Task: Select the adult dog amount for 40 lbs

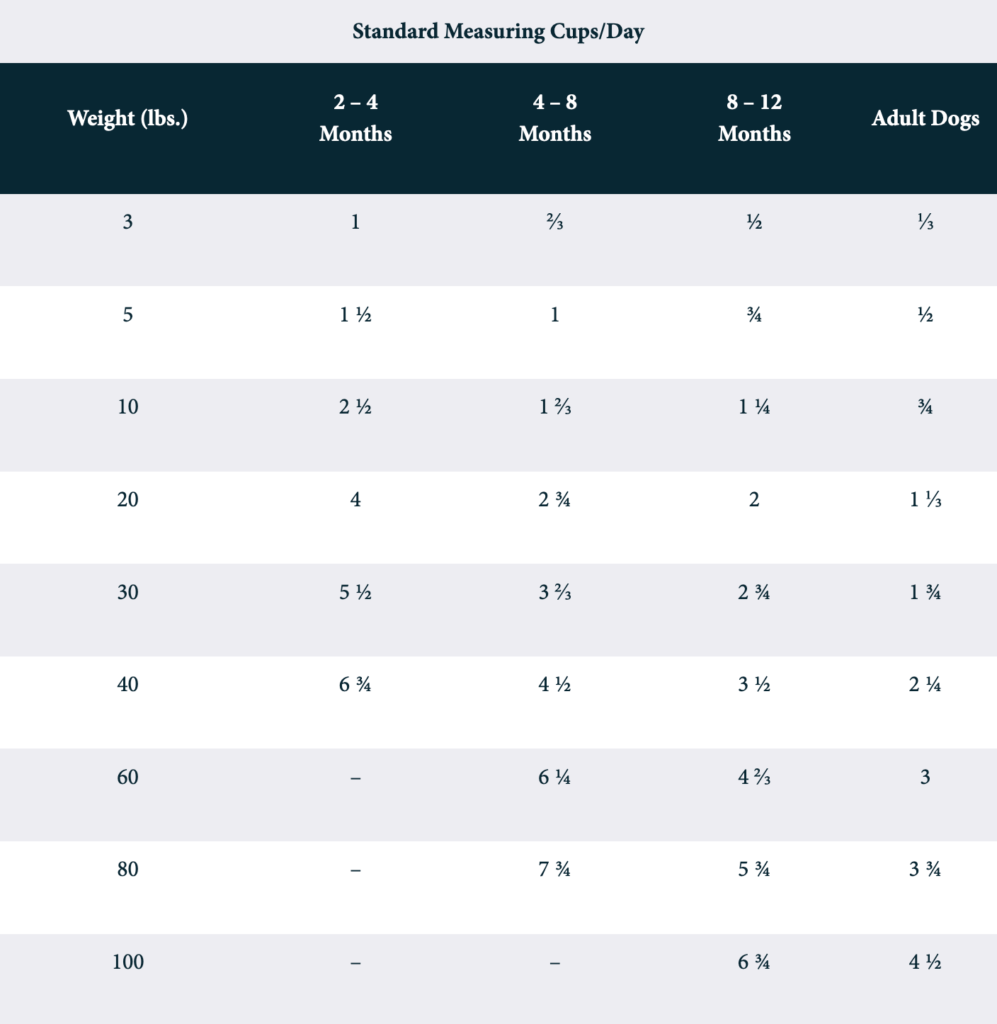Action: point(925,685)
